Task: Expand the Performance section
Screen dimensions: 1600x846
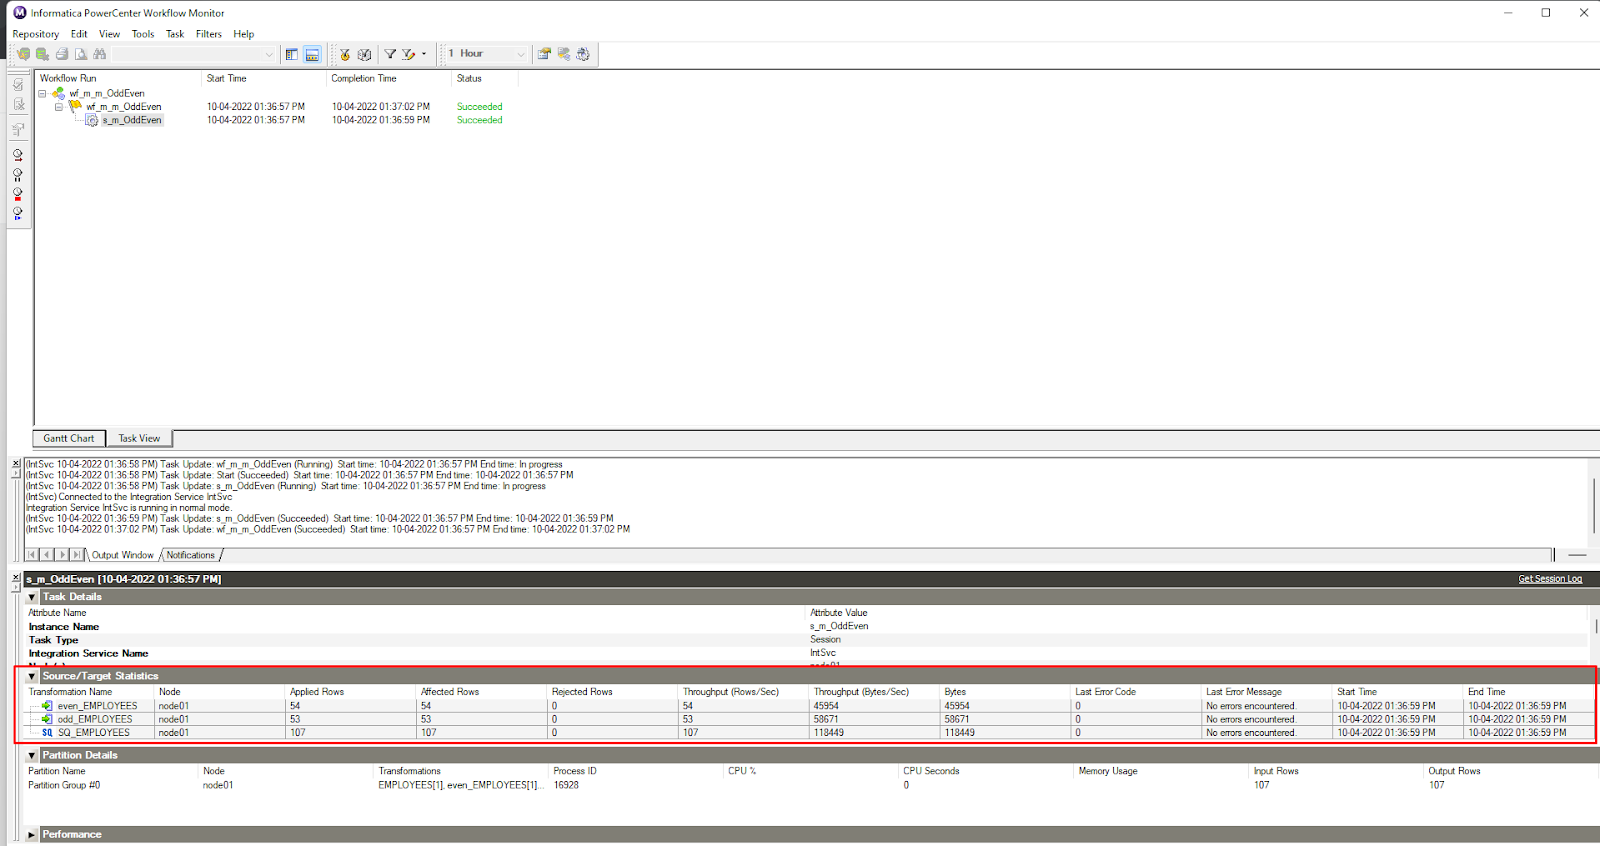Action: pos(32,834)
